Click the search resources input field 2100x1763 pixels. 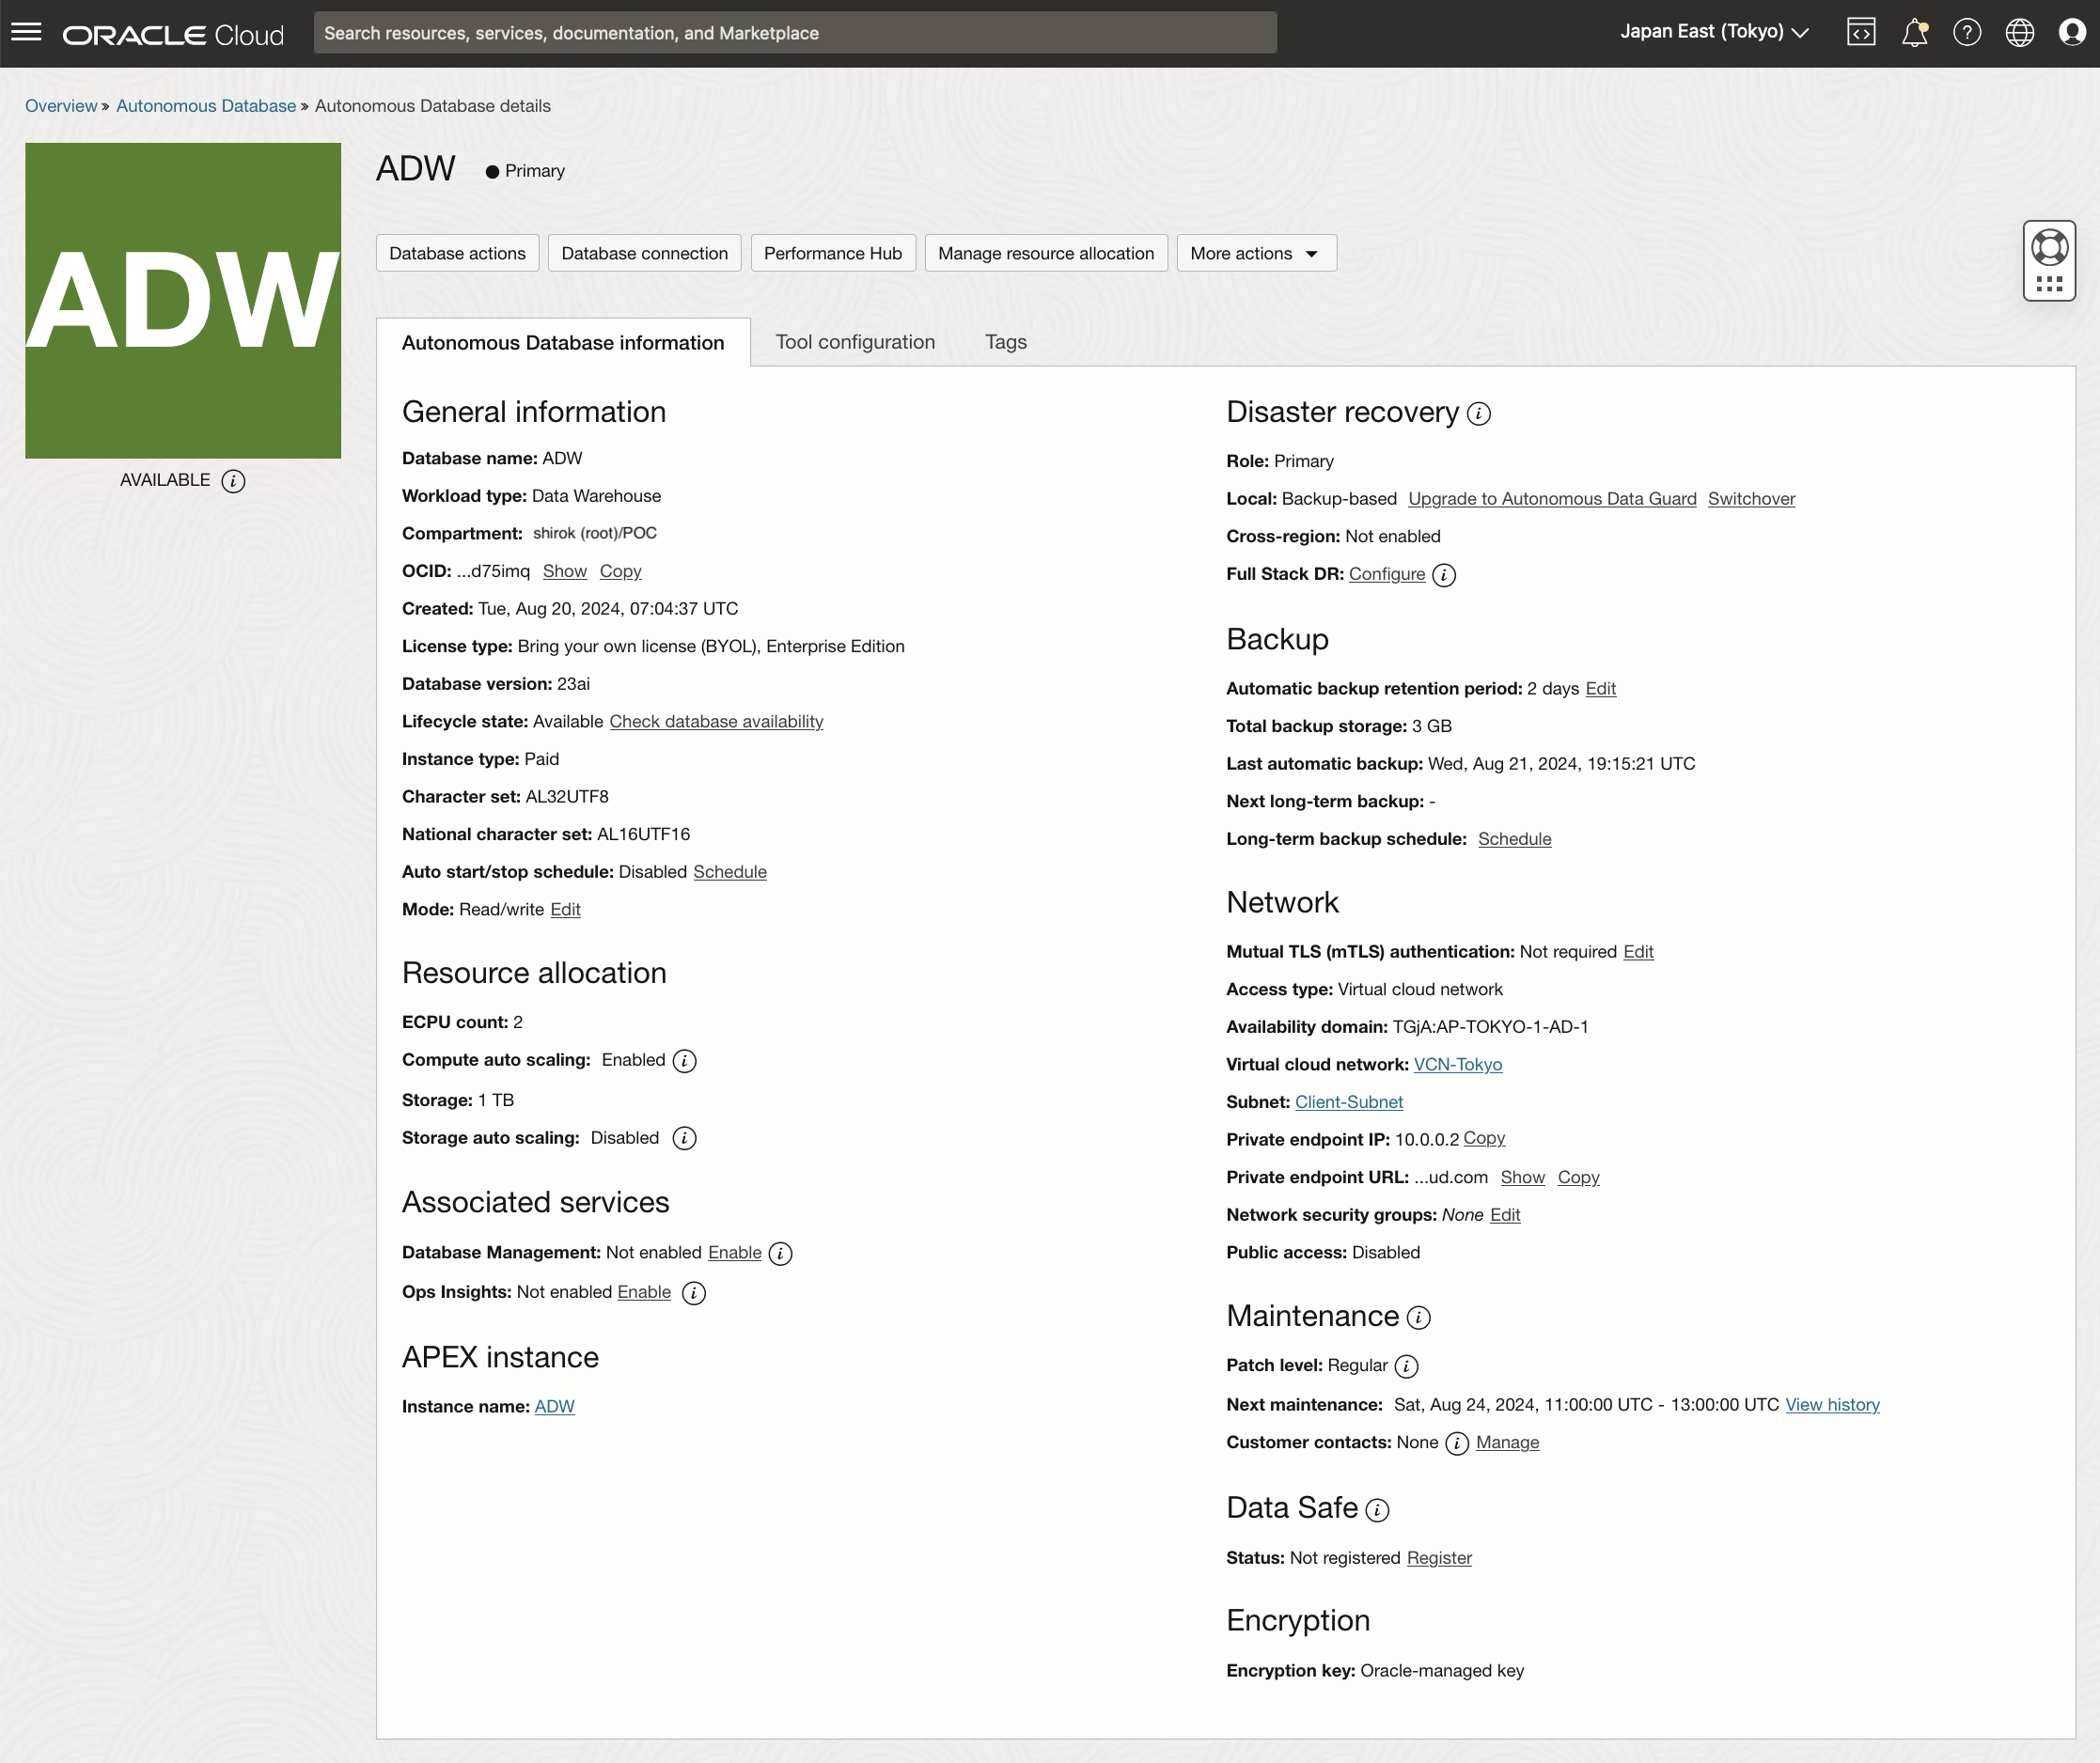point(795,33)
